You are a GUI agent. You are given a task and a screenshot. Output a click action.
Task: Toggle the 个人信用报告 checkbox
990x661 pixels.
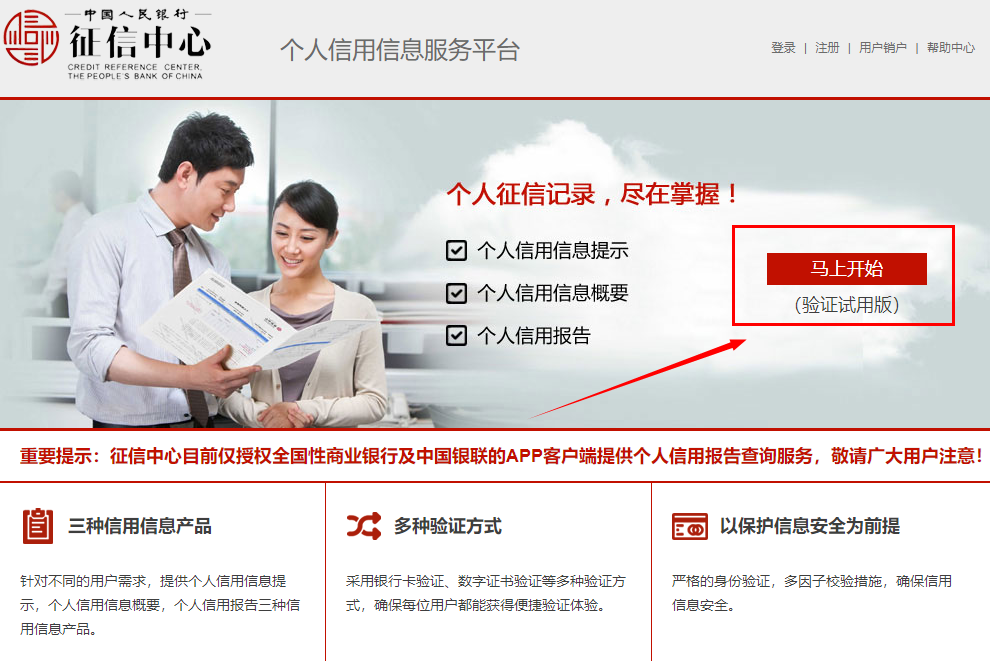[456, 335]
